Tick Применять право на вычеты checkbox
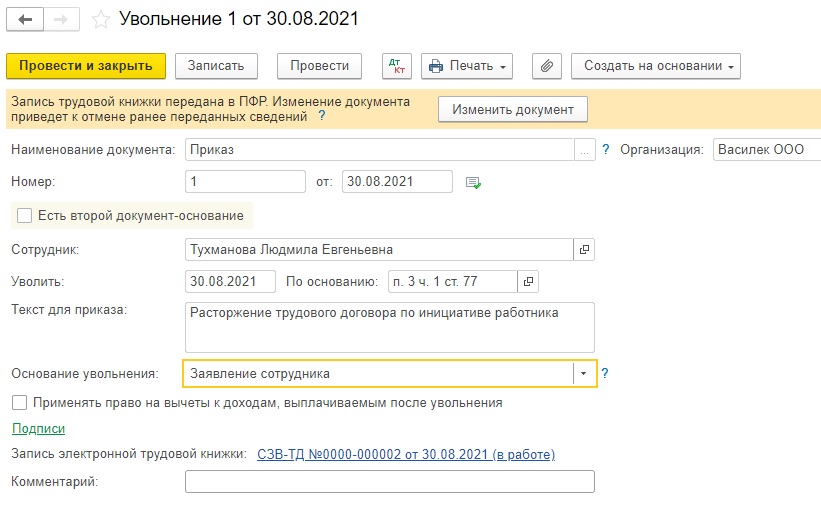Image resolution: width=821 pixels, height=505 pixels. pyautogui.click(x=19, y=402)
